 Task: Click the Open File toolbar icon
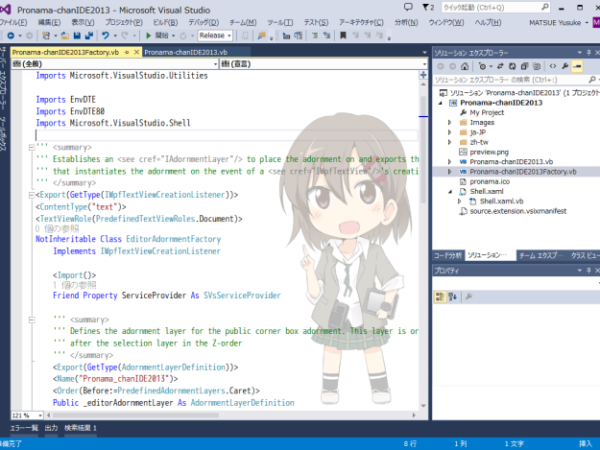coord(65,36)
